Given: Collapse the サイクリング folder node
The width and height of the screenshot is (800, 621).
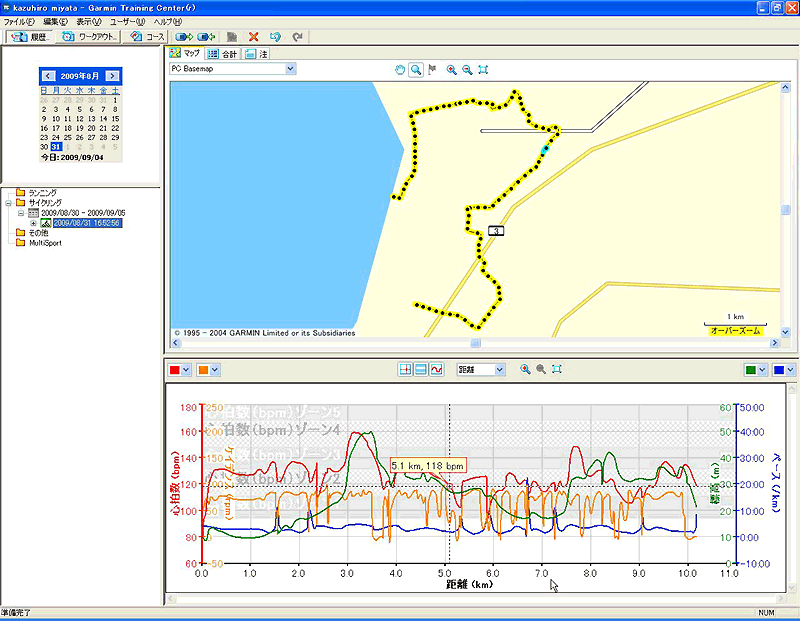Looking at the screenshot, I should 8,203.
